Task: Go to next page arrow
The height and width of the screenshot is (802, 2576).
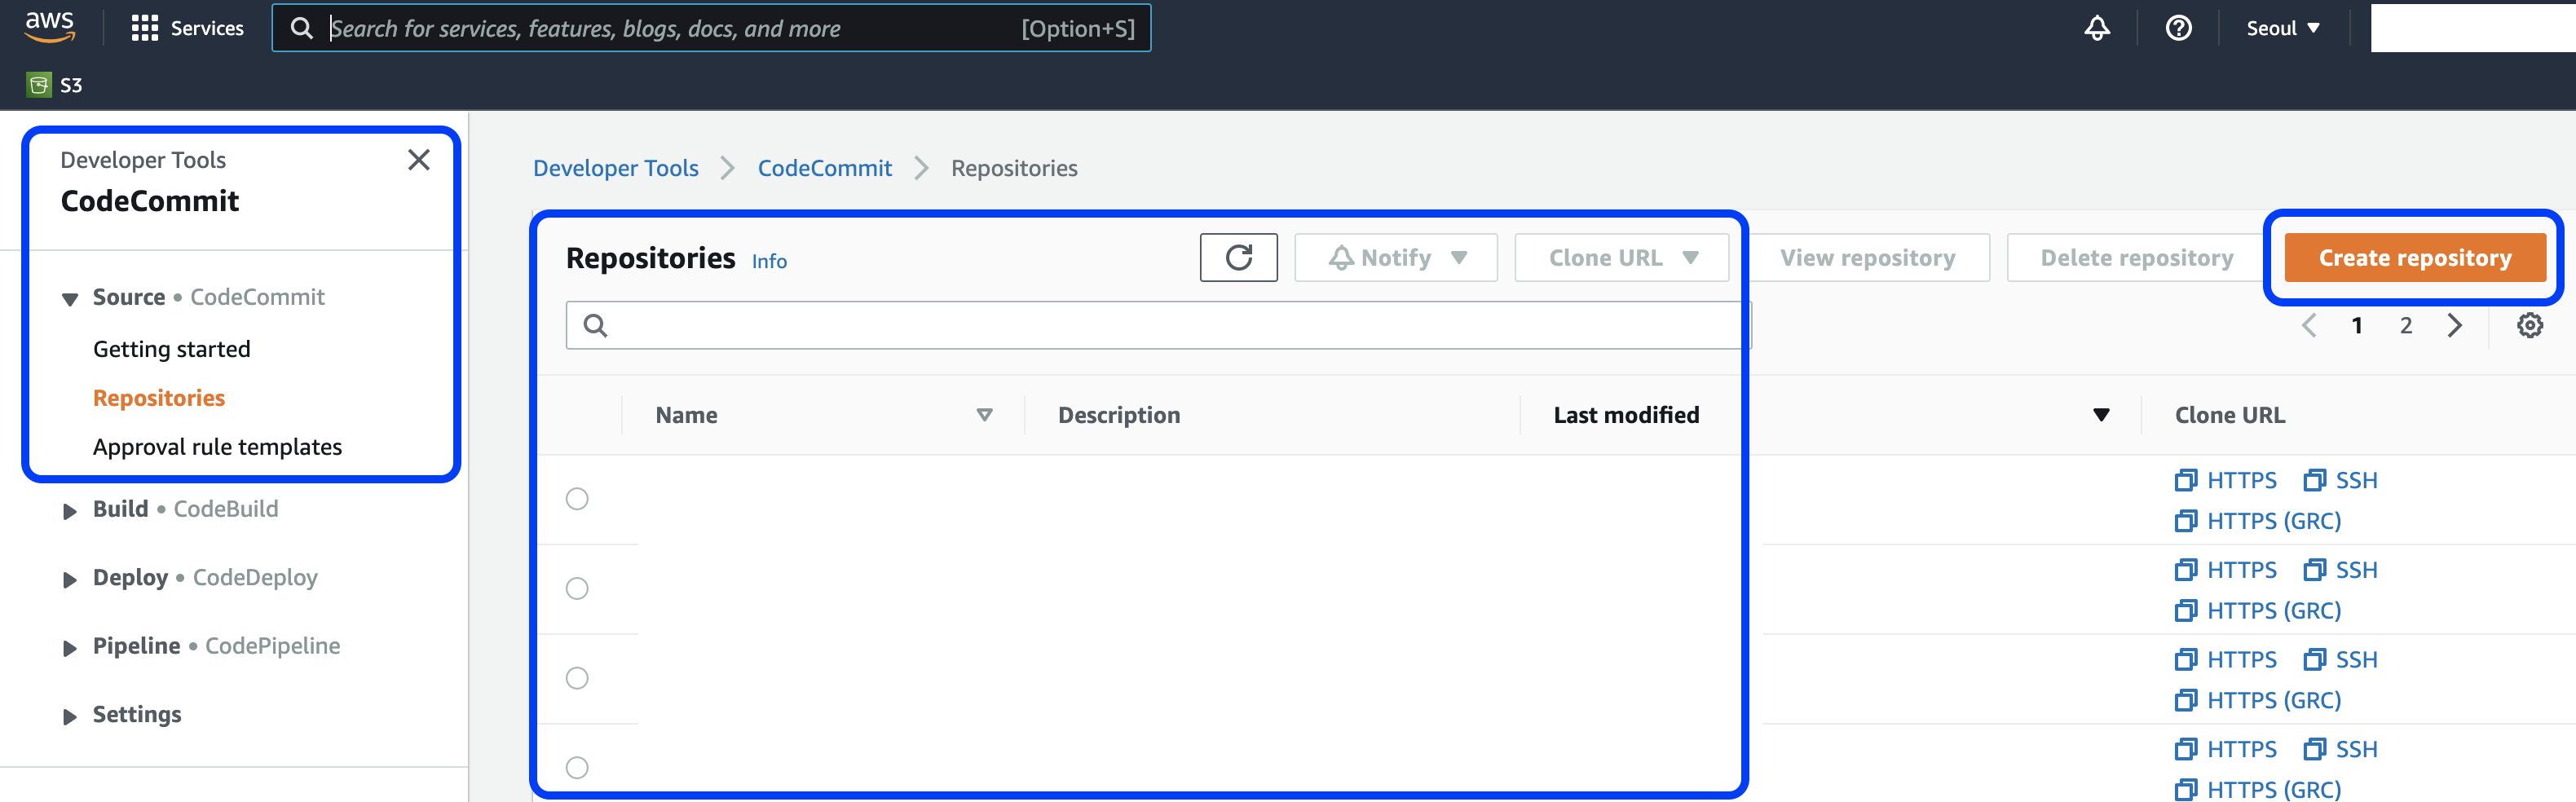Action: click(2454, 325)
